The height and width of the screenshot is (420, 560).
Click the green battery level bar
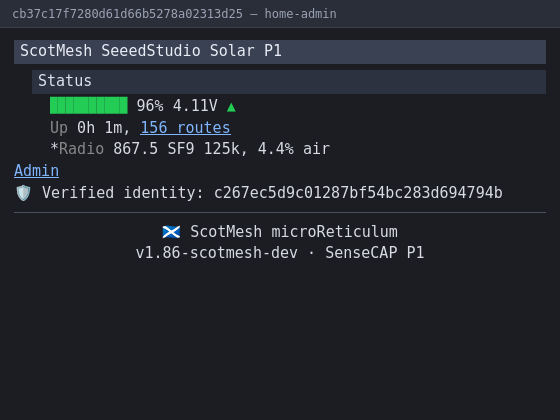coord(89,105)
